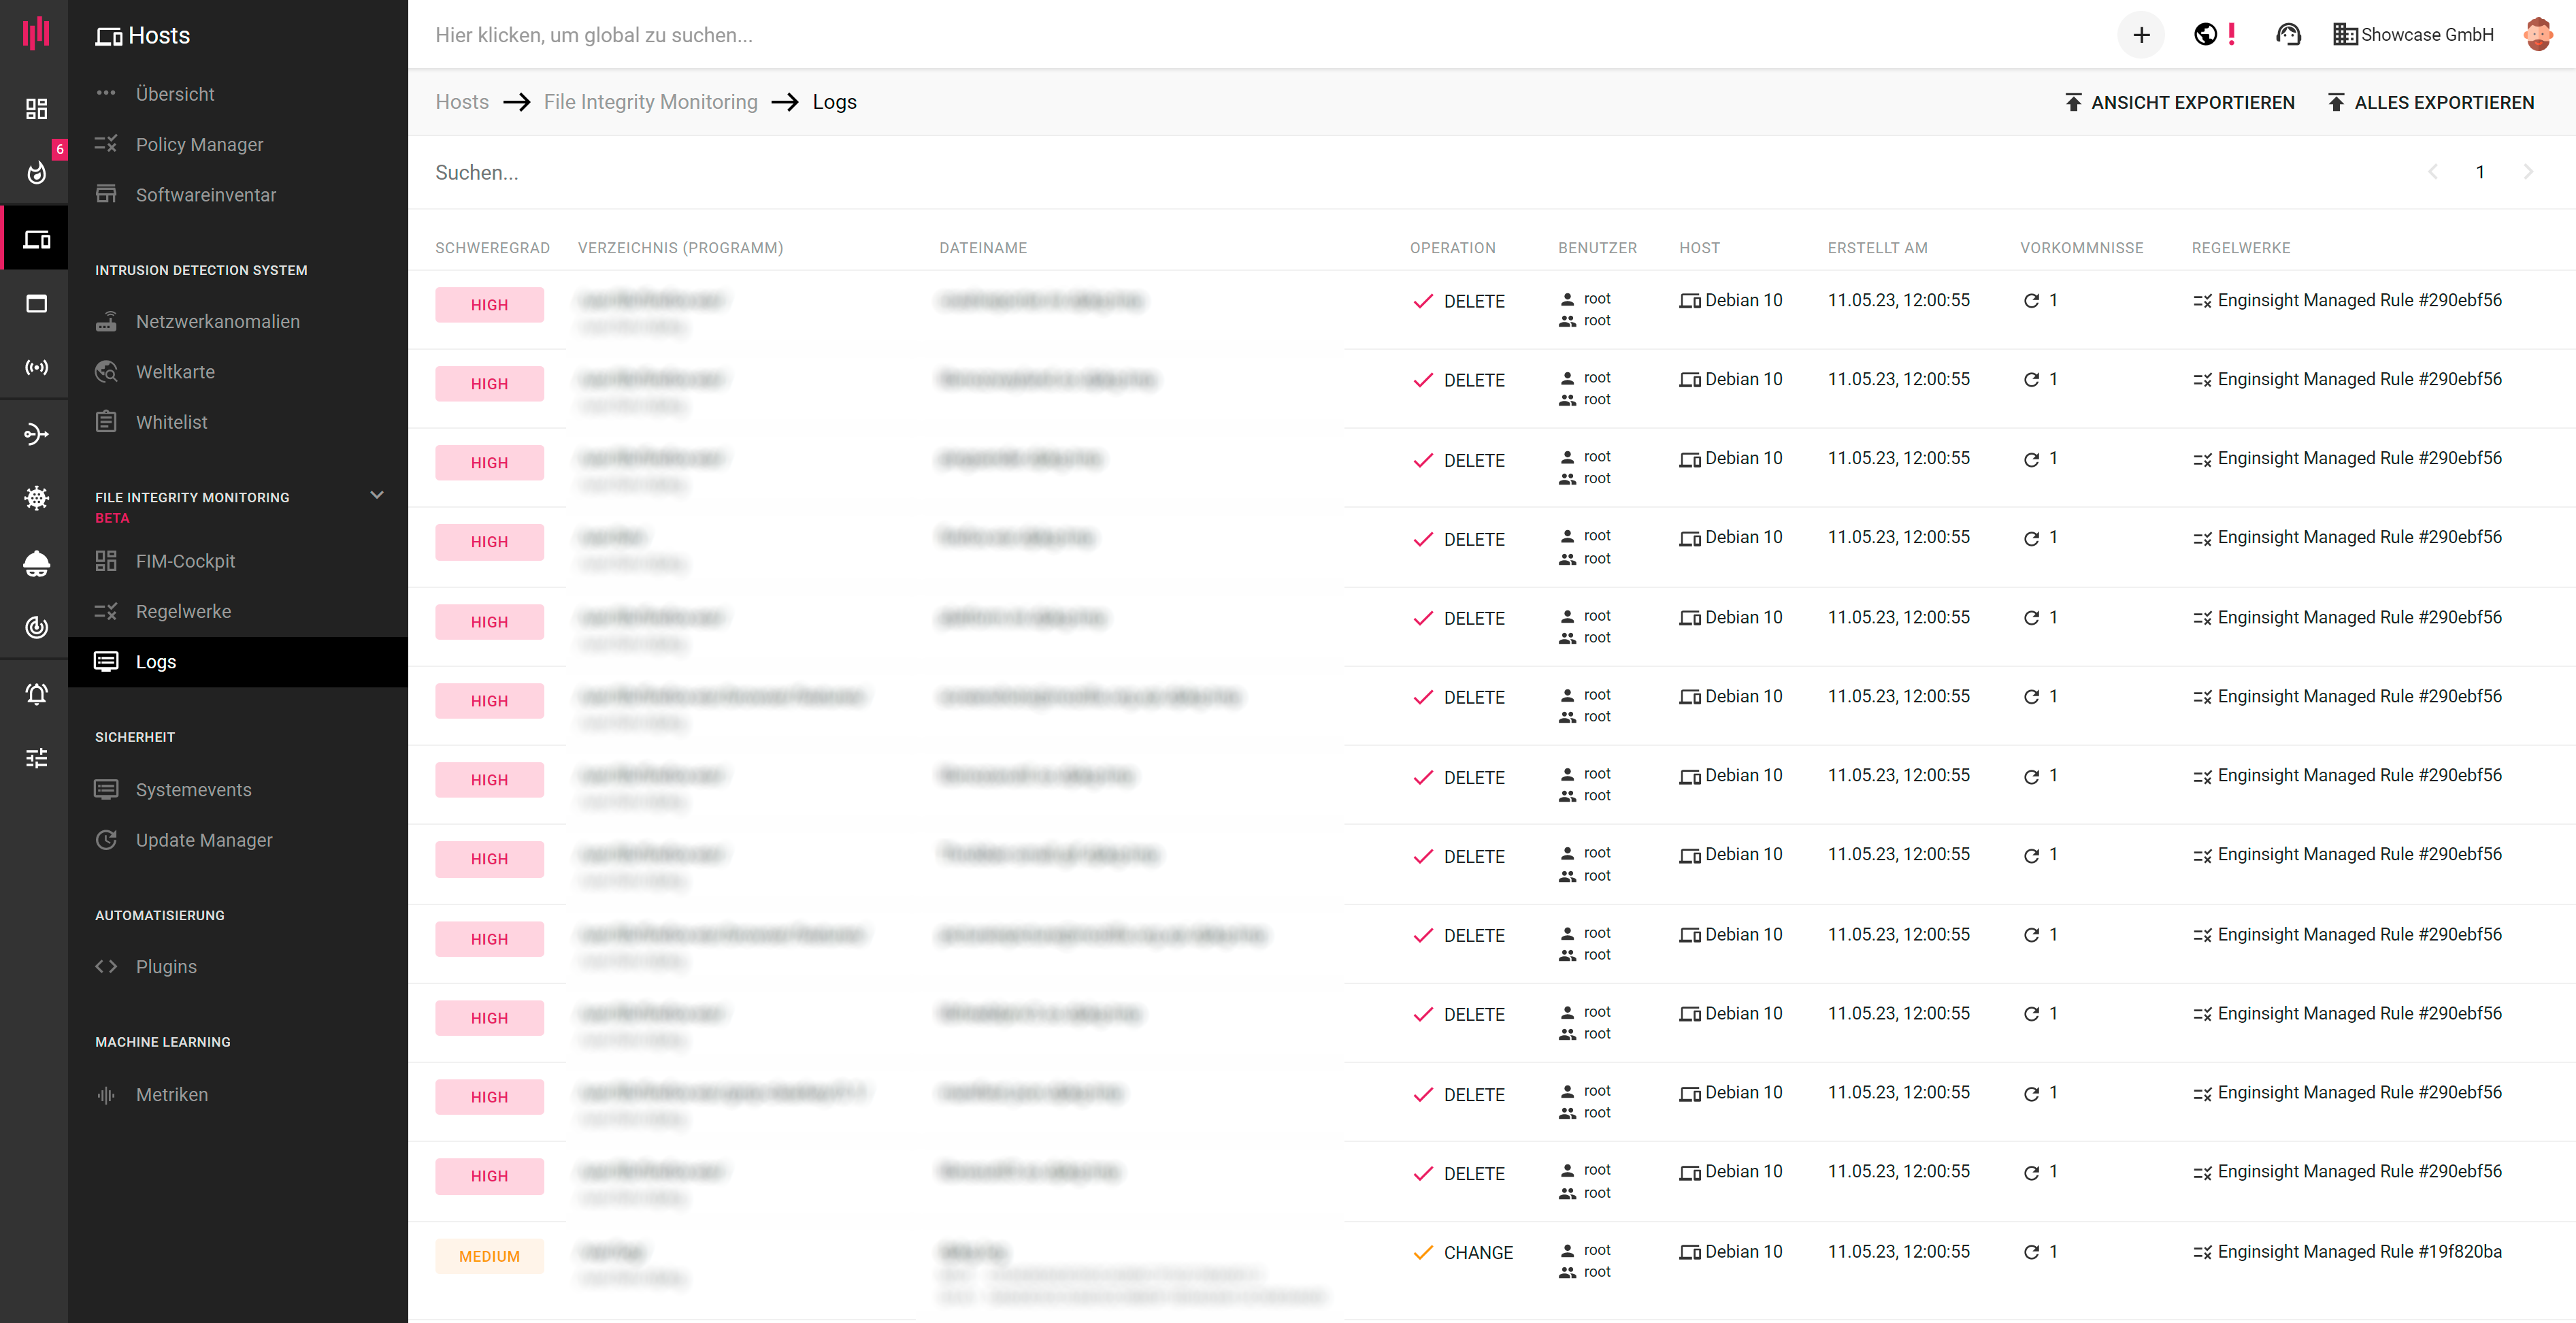Click the plus add button in header

click(x=2140, y=35)
